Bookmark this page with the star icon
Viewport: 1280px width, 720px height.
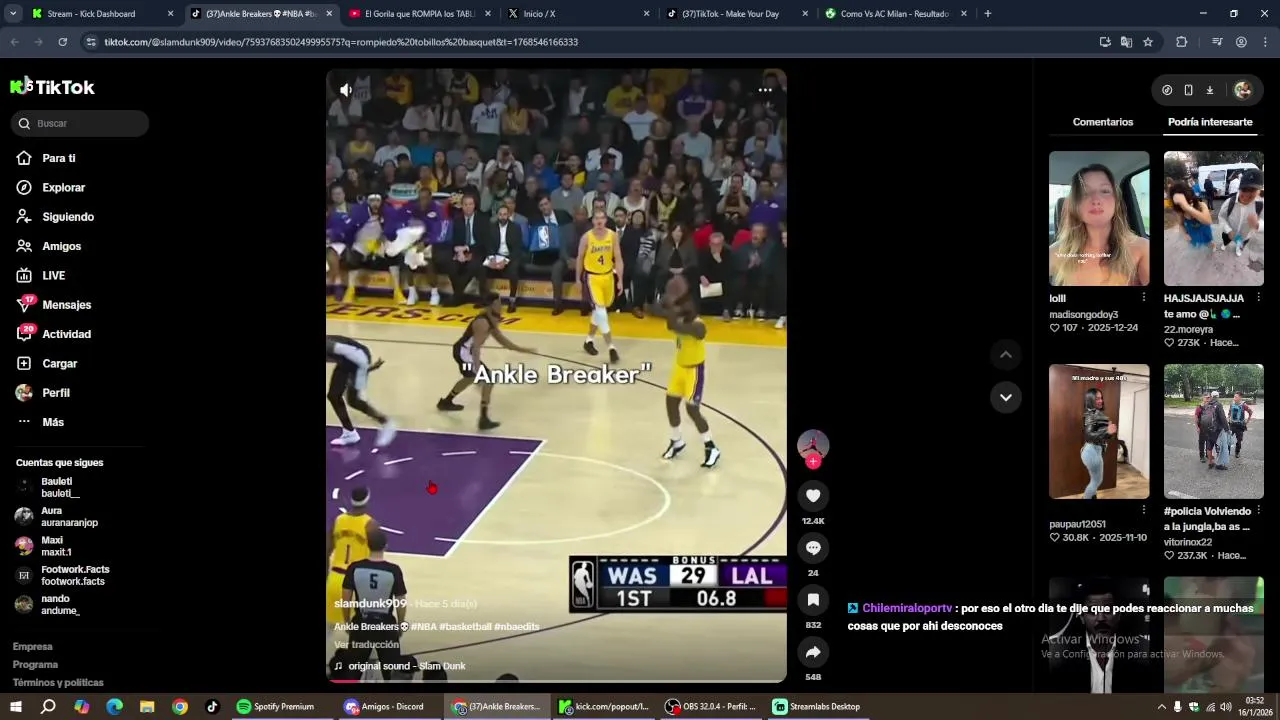[1148, 42]
